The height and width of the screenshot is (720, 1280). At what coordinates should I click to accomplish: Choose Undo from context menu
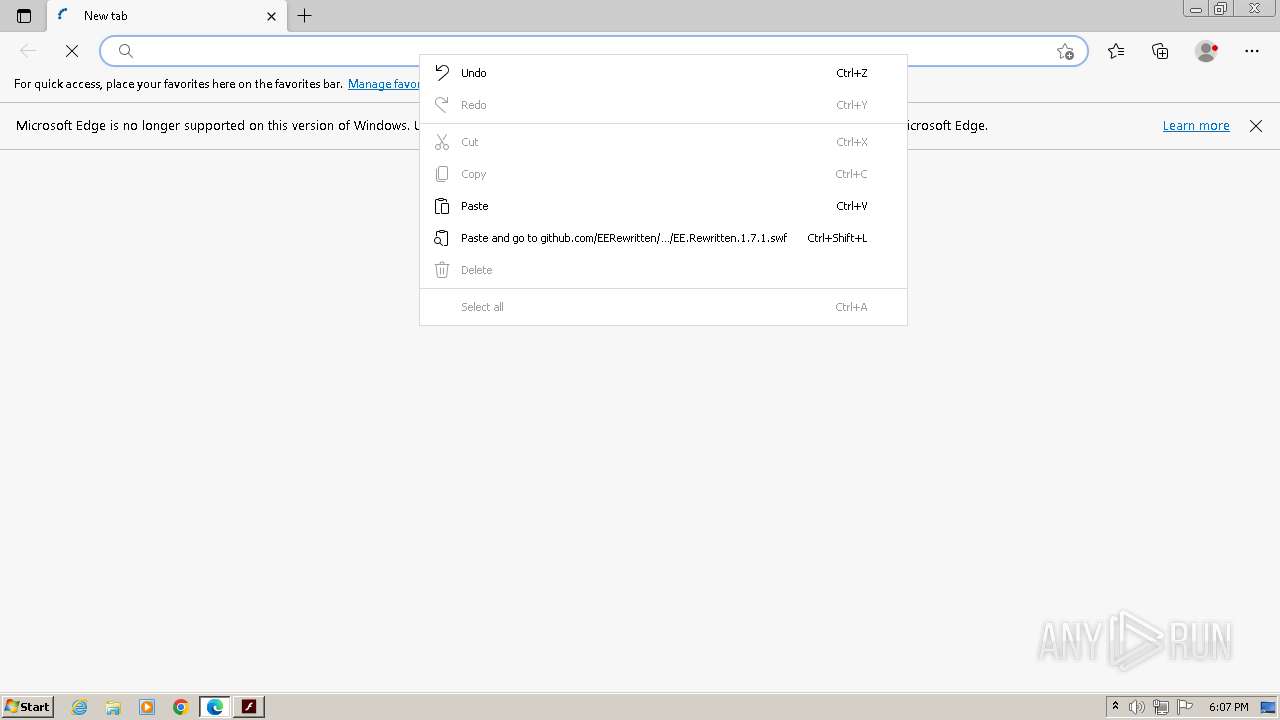[663, 73]
